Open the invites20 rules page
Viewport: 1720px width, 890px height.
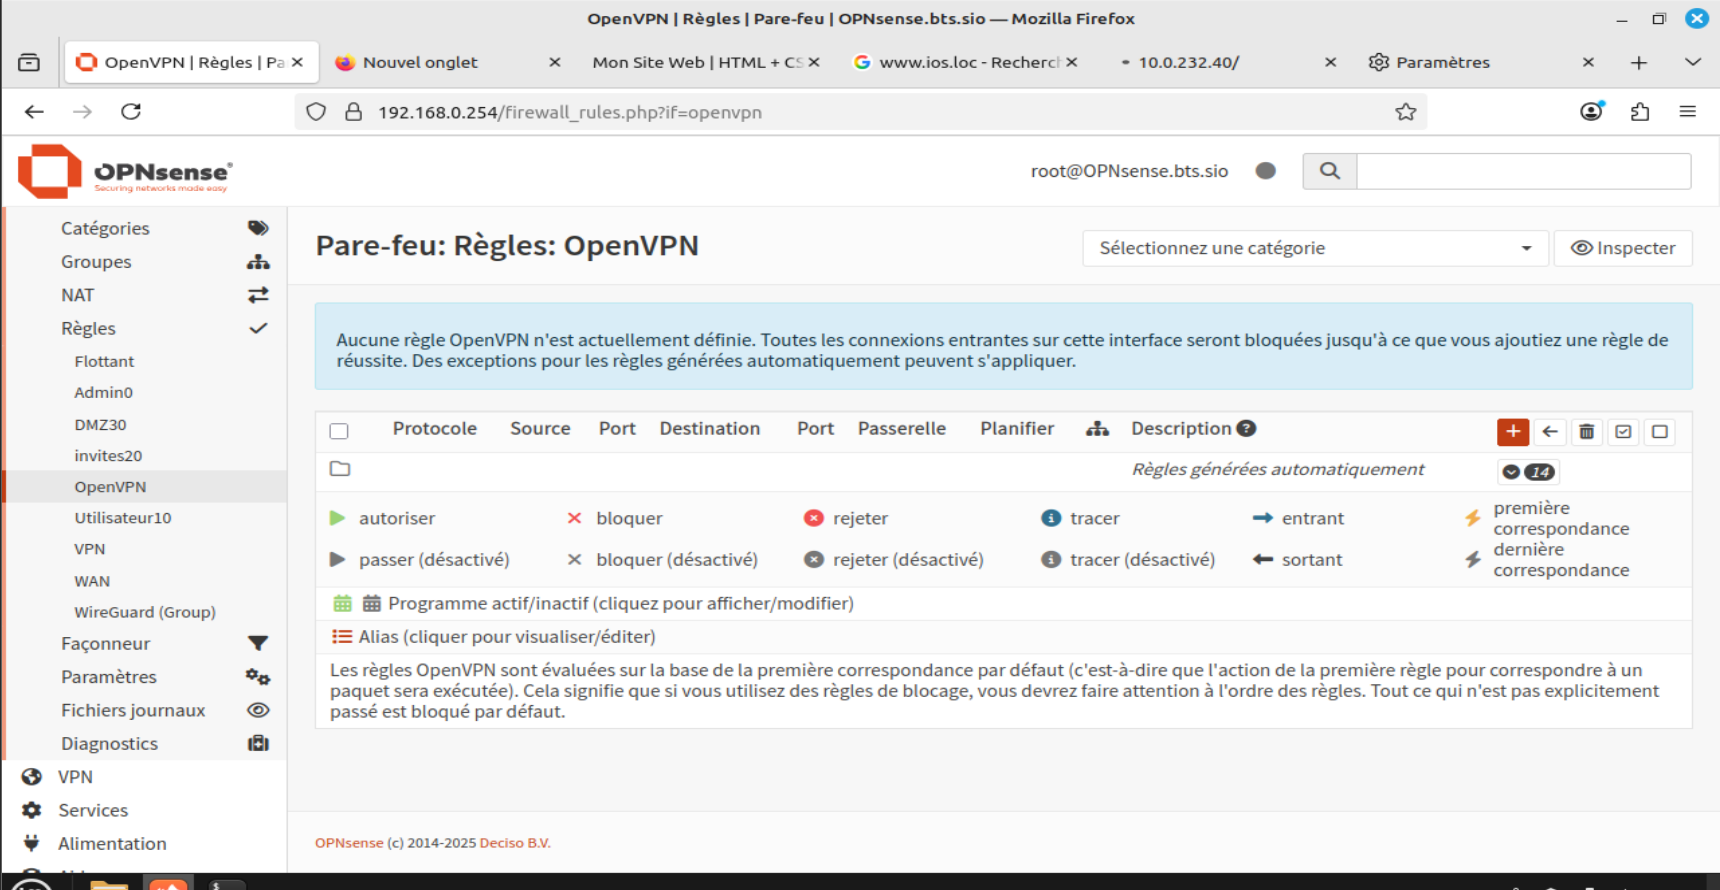coord(108,455)
